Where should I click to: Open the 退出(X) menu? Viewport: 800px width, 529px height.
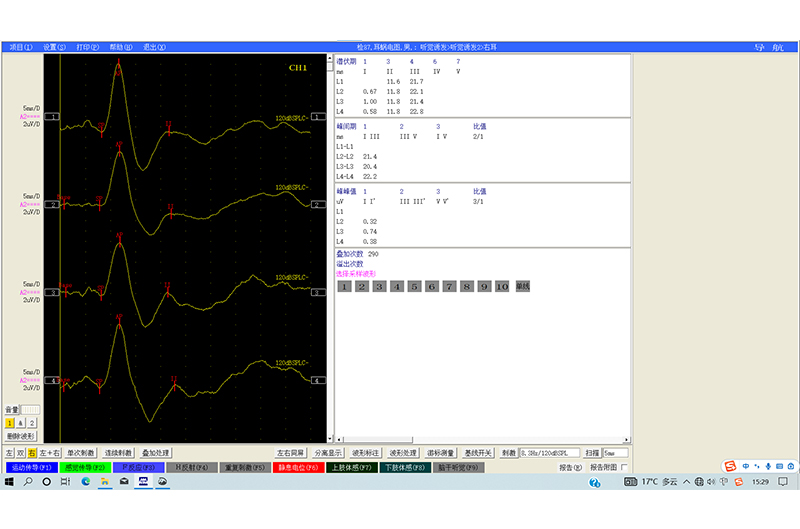(154, 47)
